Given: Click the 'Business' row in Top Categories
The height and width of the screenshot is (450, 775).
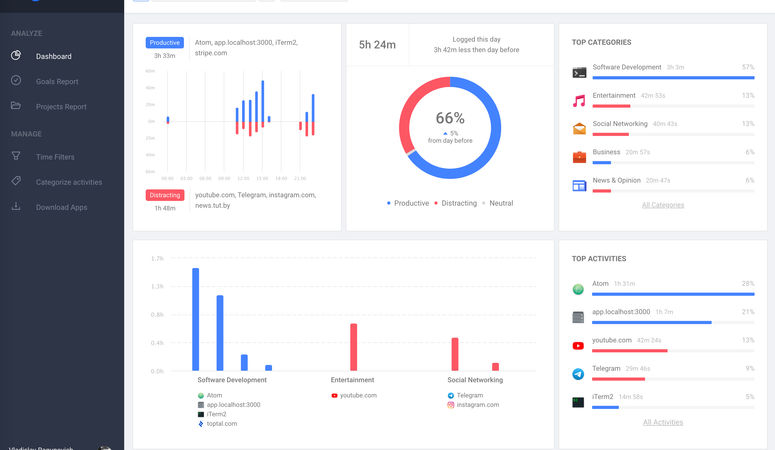Looking at the screenshot, I should 663,157.
